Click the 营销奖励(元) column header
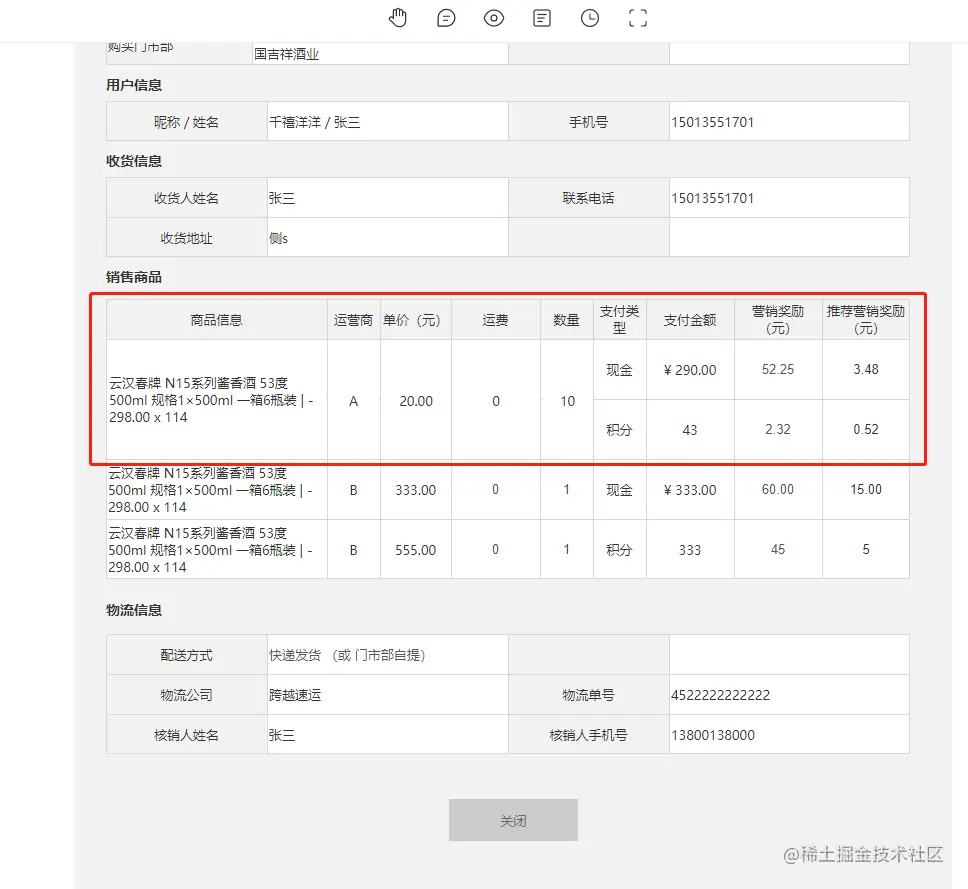The width and height of the screenshot is (968, 889). 778,320
